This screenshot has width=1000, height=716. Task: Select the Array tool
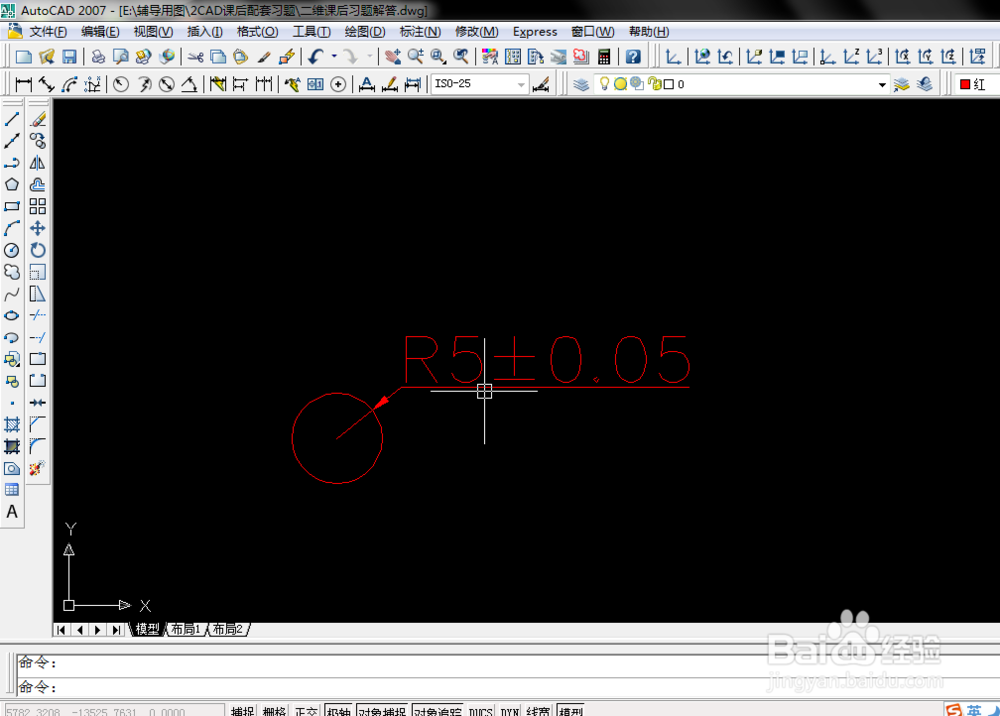38,207
